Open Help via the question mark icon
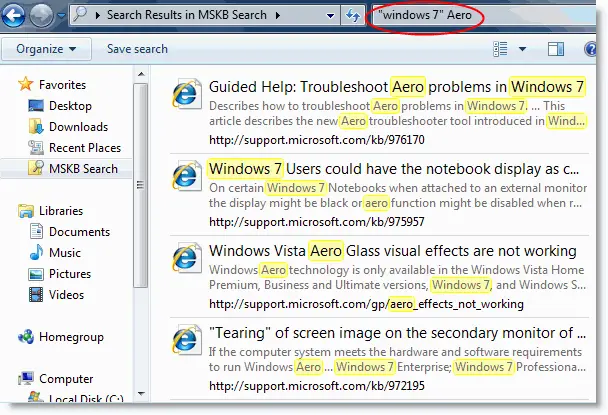Image resolution: width=608 pixels, height=415 pixels. [x=590, y=49]
